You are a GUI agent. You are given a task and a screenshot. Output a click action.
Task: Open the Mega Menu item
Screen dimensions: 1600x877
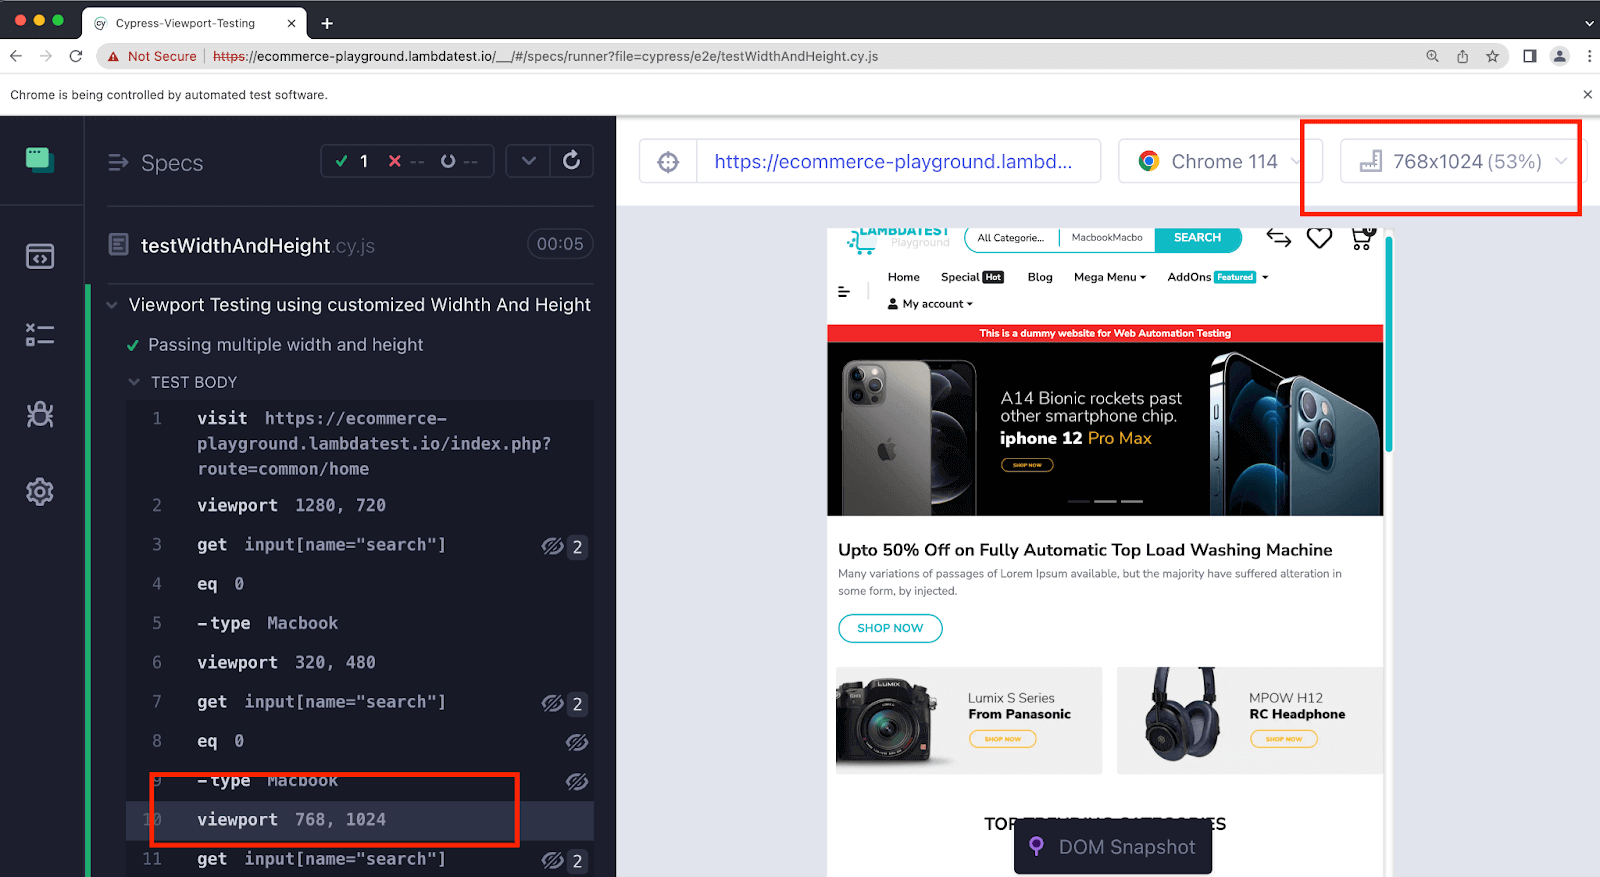click(1109, 277)
